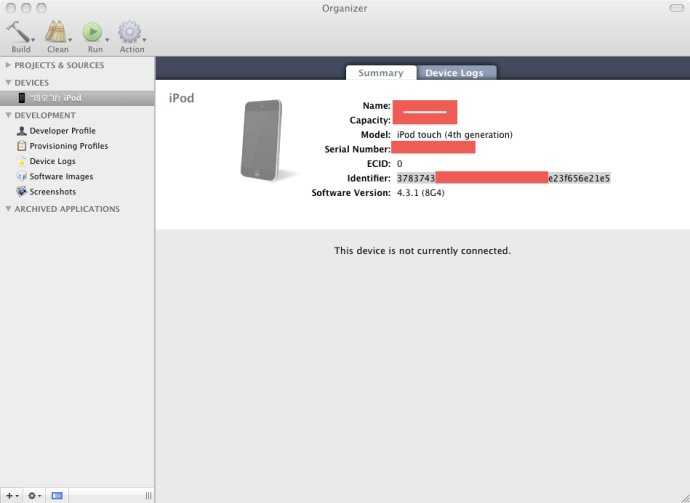Collapse the Development section

point(7,115)
